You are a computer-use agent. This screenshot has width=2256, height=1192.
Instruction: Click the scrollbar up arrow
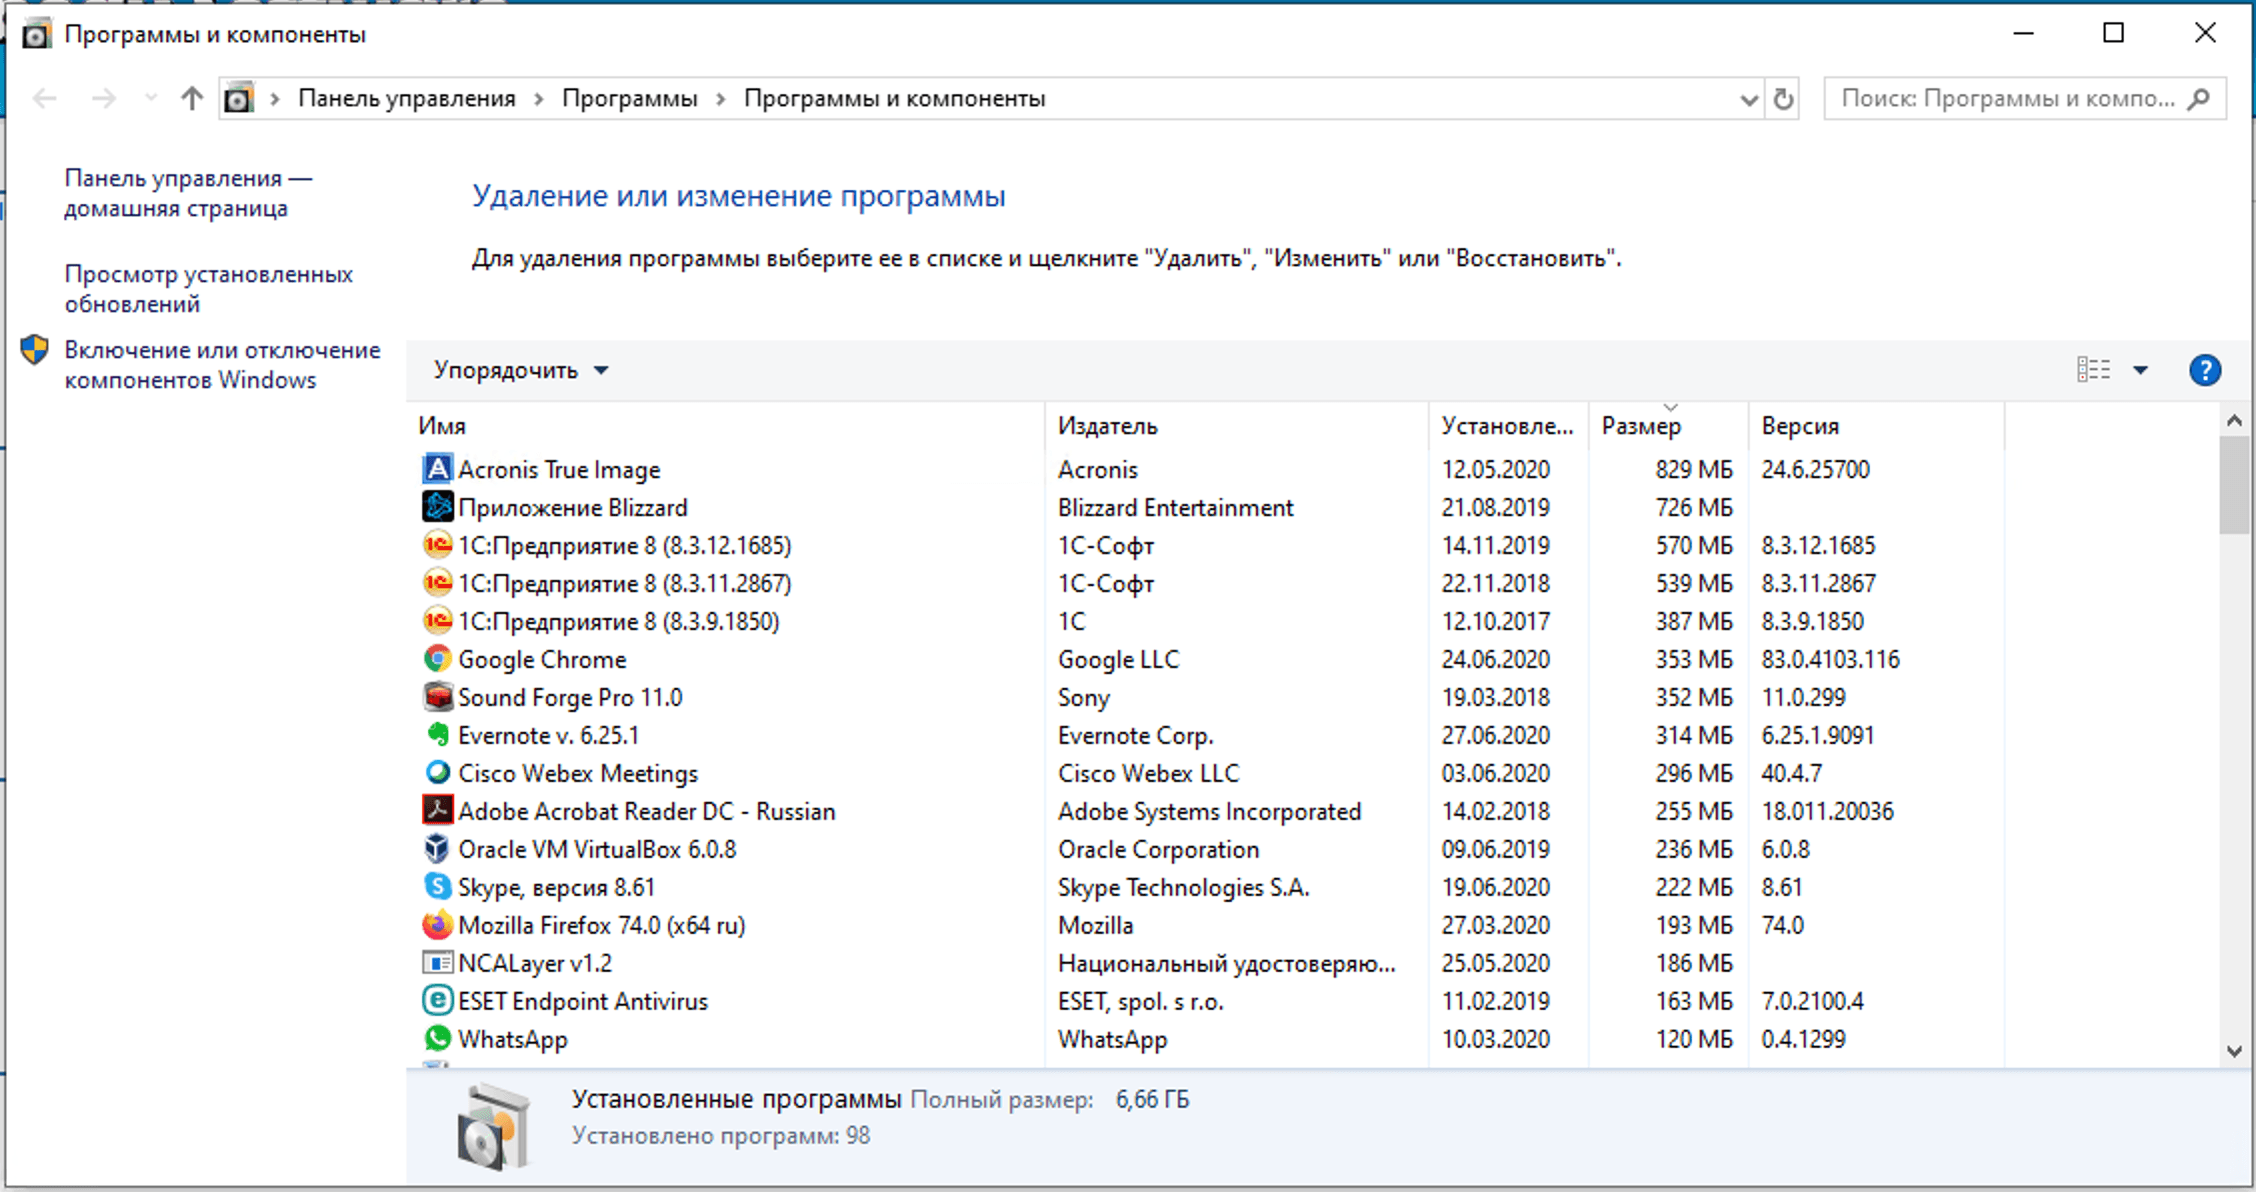pyautogui.click(x=2234, y=421)
